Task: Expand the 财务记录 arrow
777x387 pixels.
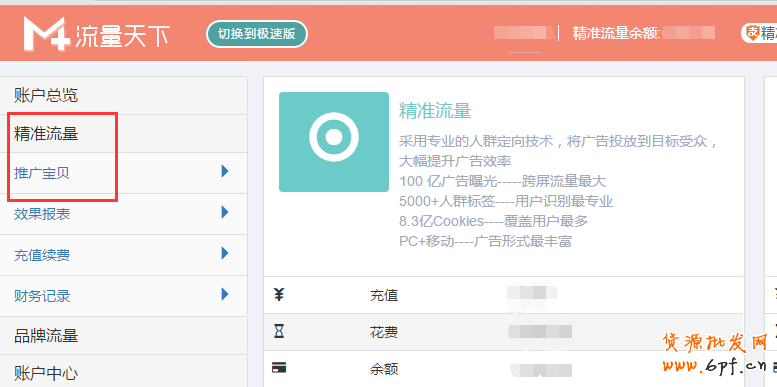Action: point(225,294)
